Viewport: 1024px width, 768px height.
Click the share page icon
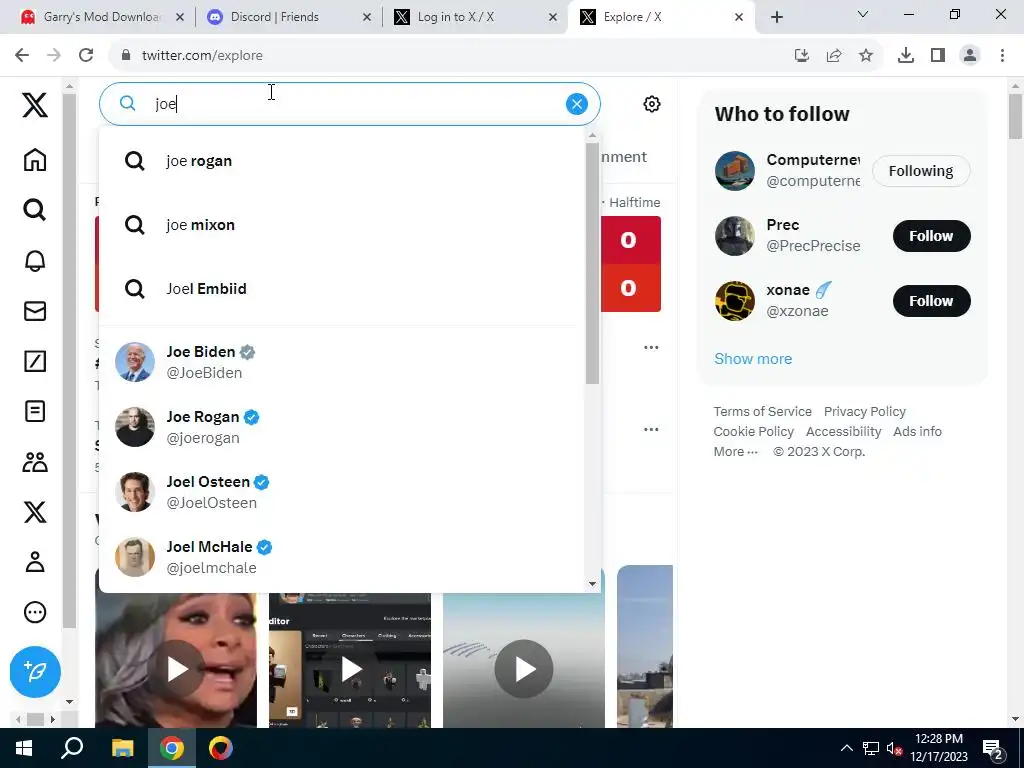(834, 56)
